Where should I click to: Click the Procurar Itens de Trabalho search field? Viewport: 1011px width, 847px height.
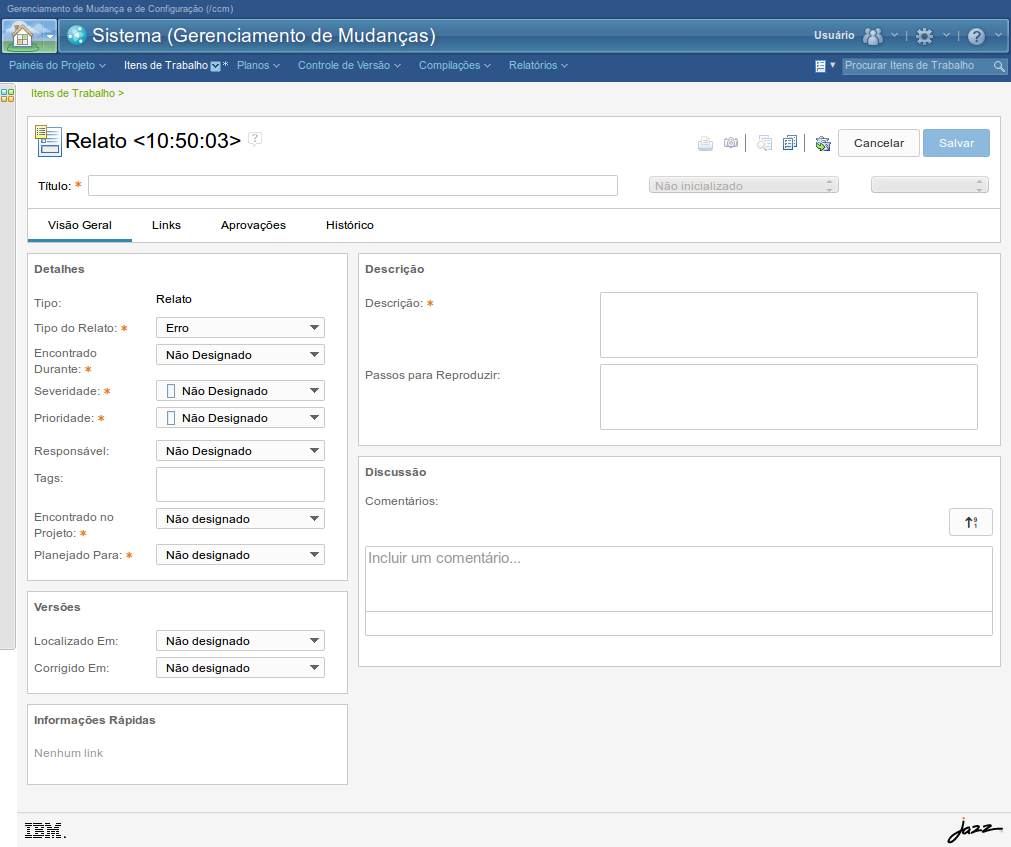coord(918,66)
